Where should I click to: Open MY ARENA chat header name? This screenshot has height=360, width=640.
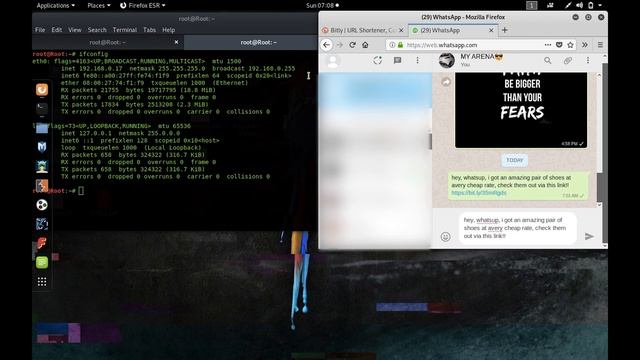click(x=482, y=57)
